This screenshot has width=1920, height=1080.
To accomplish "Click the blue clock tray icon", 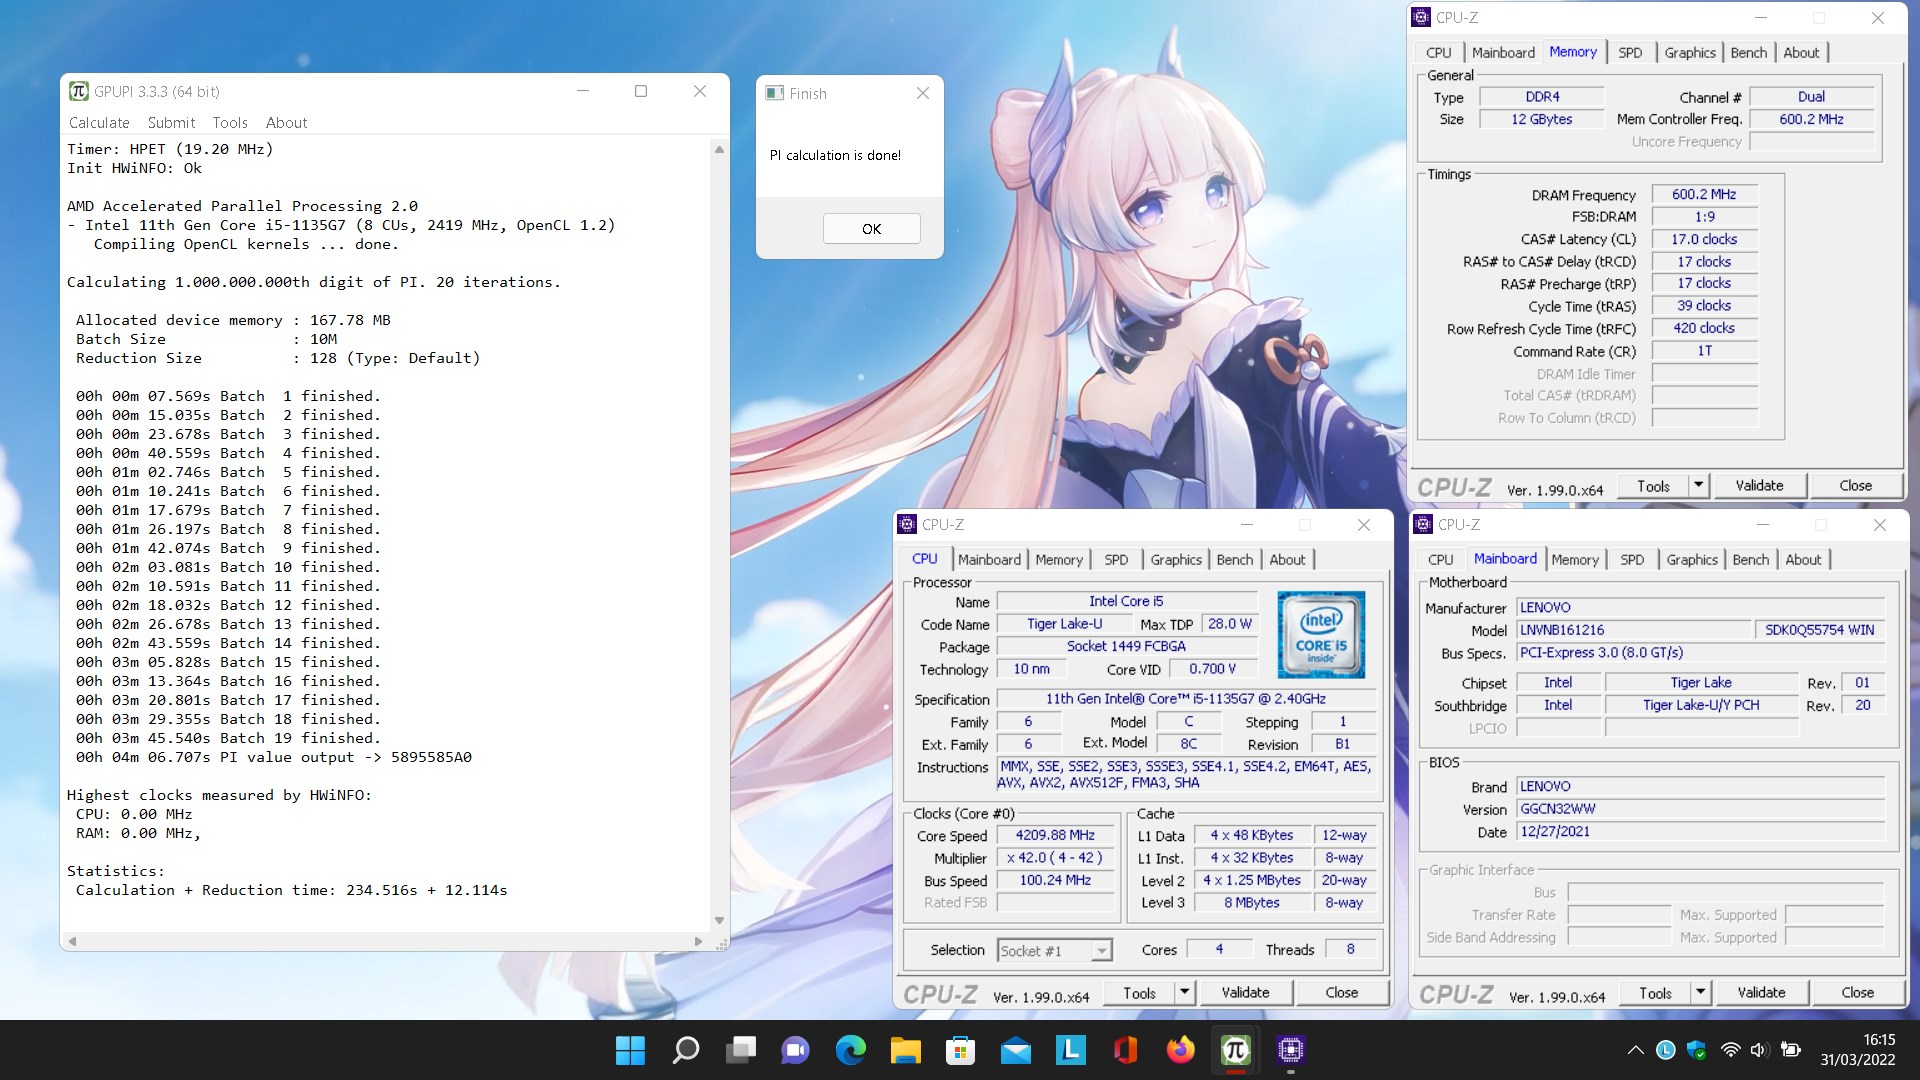I will click(x=1666, y=1050).
